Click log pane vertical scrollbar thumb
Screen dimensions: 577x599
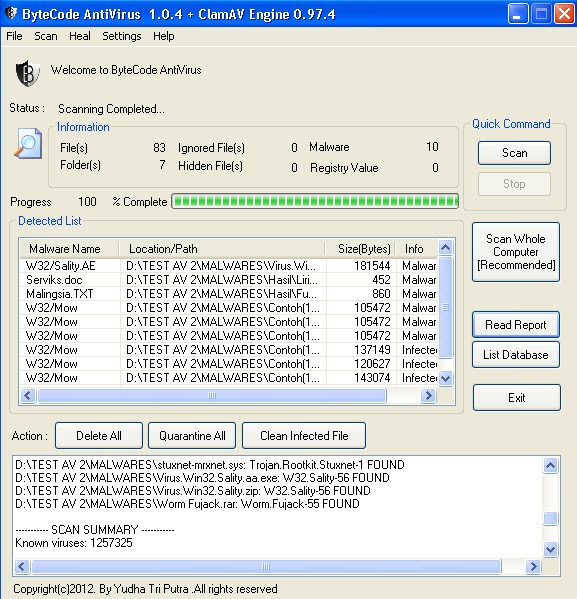(550, 518)
